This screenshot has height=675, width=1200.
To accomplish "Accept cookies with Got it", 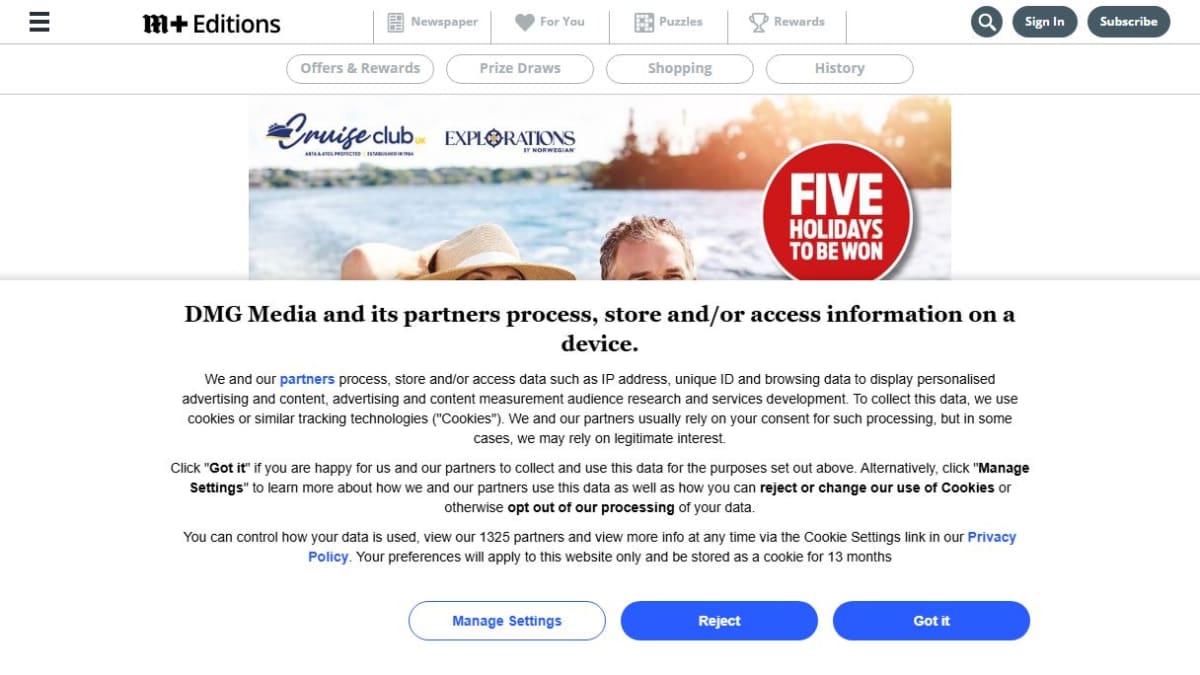I will (x=931, y=621).
